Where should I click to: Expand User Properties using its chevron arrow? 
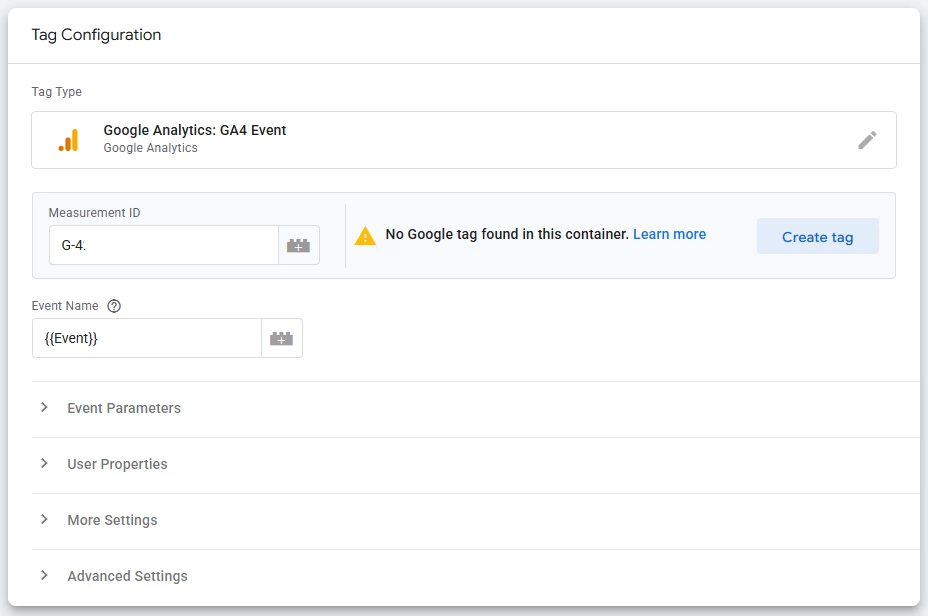coord(44,464)
